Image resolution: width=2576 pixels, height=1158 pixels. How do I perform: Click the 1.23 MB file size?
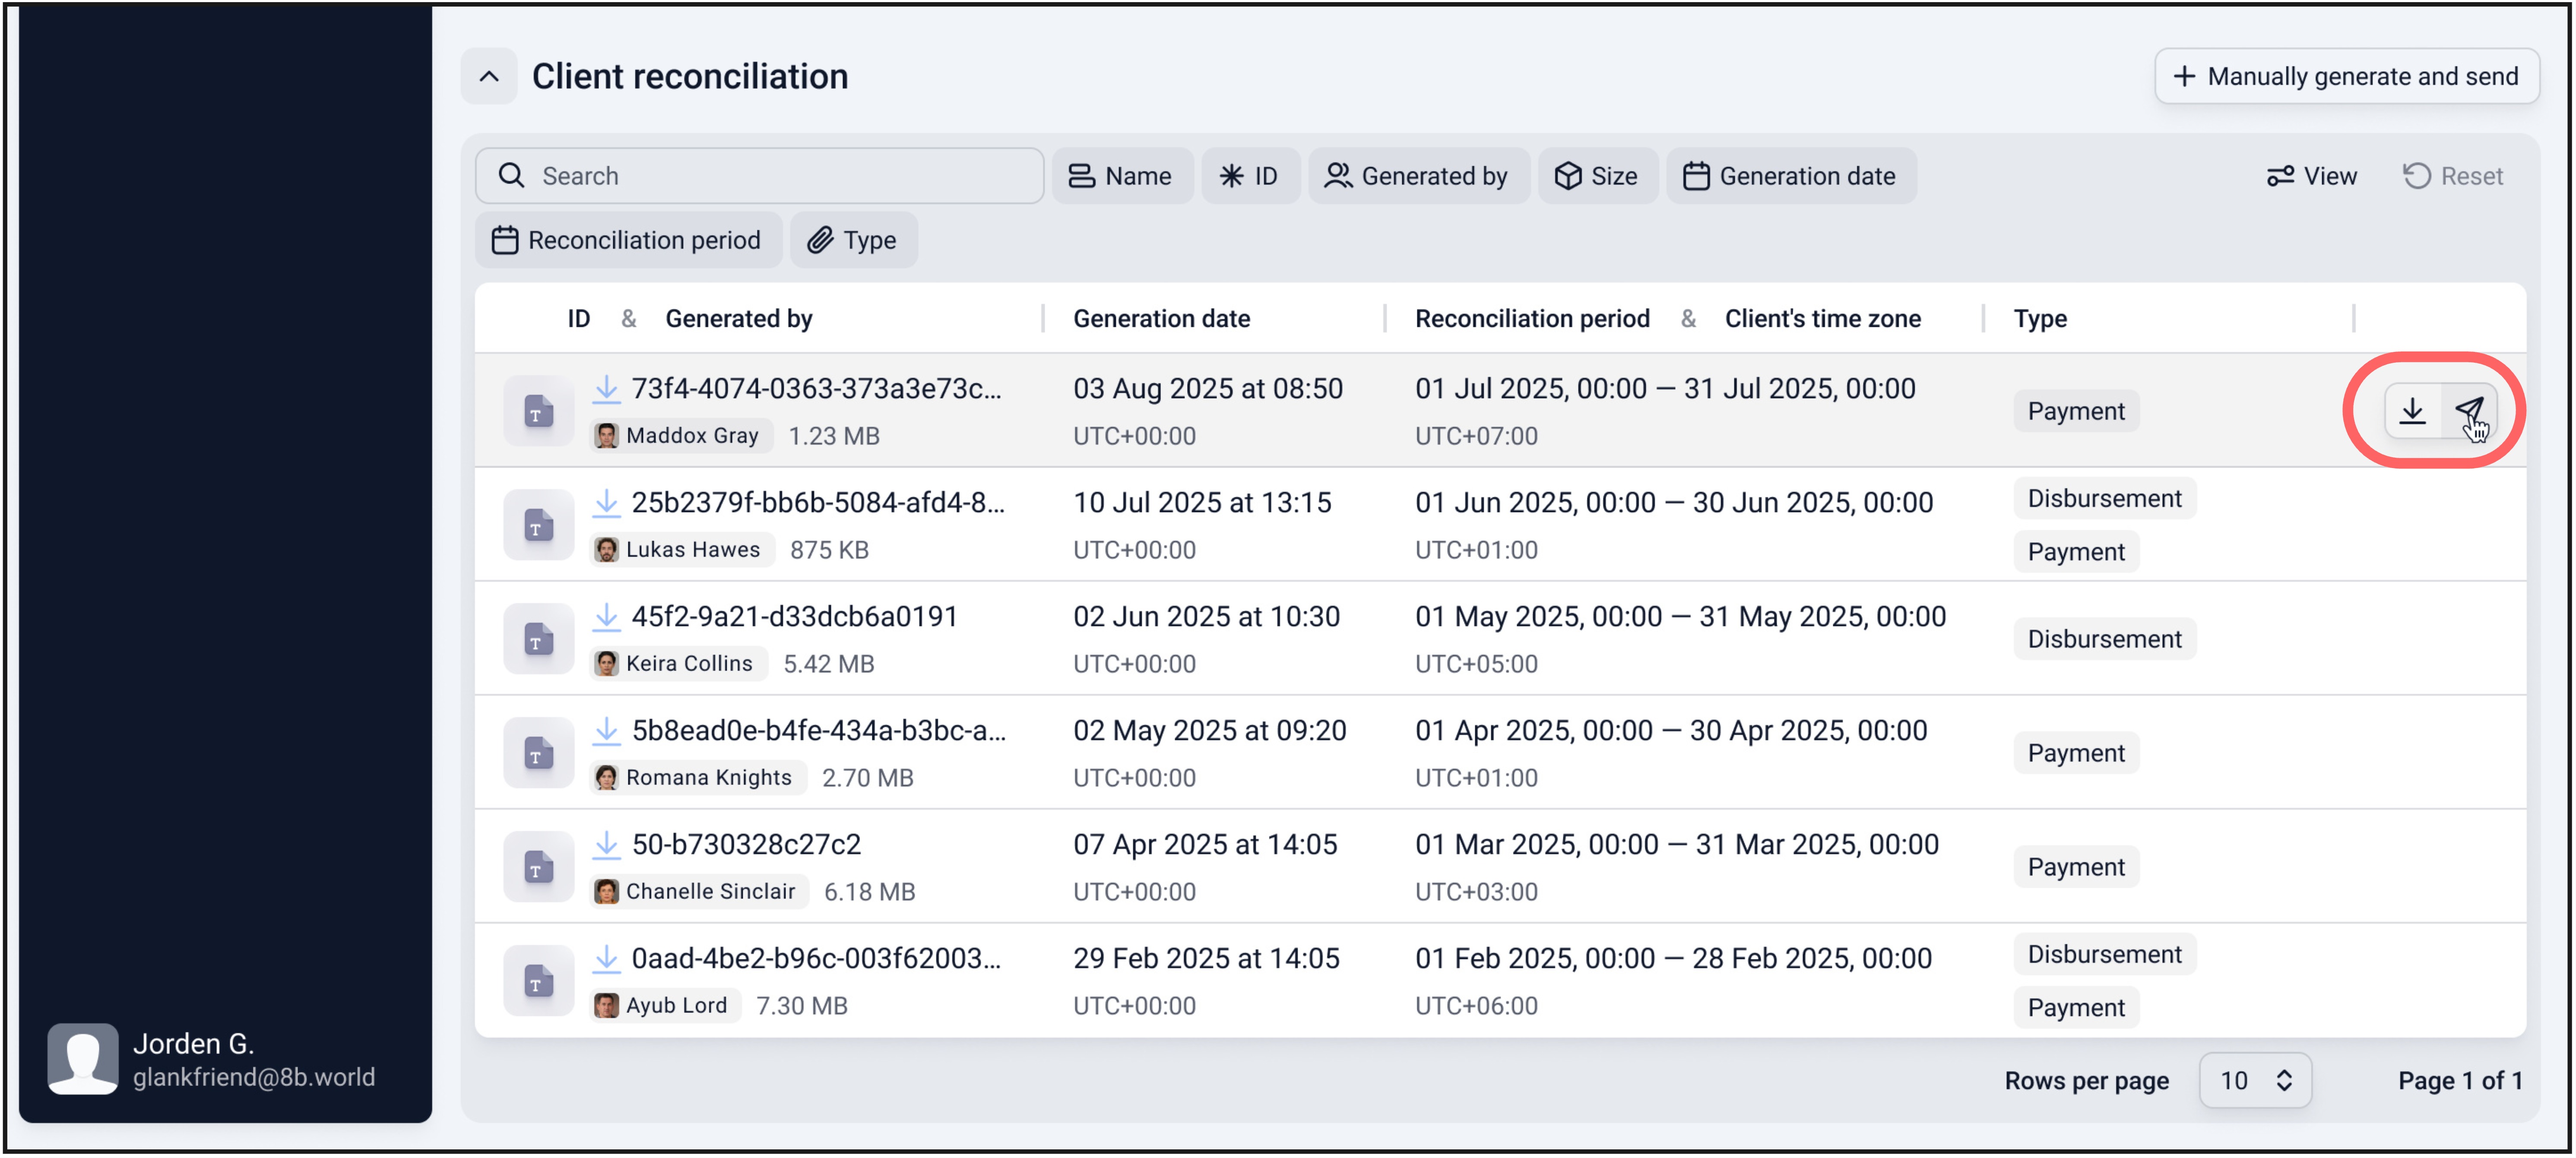[834, 436]
